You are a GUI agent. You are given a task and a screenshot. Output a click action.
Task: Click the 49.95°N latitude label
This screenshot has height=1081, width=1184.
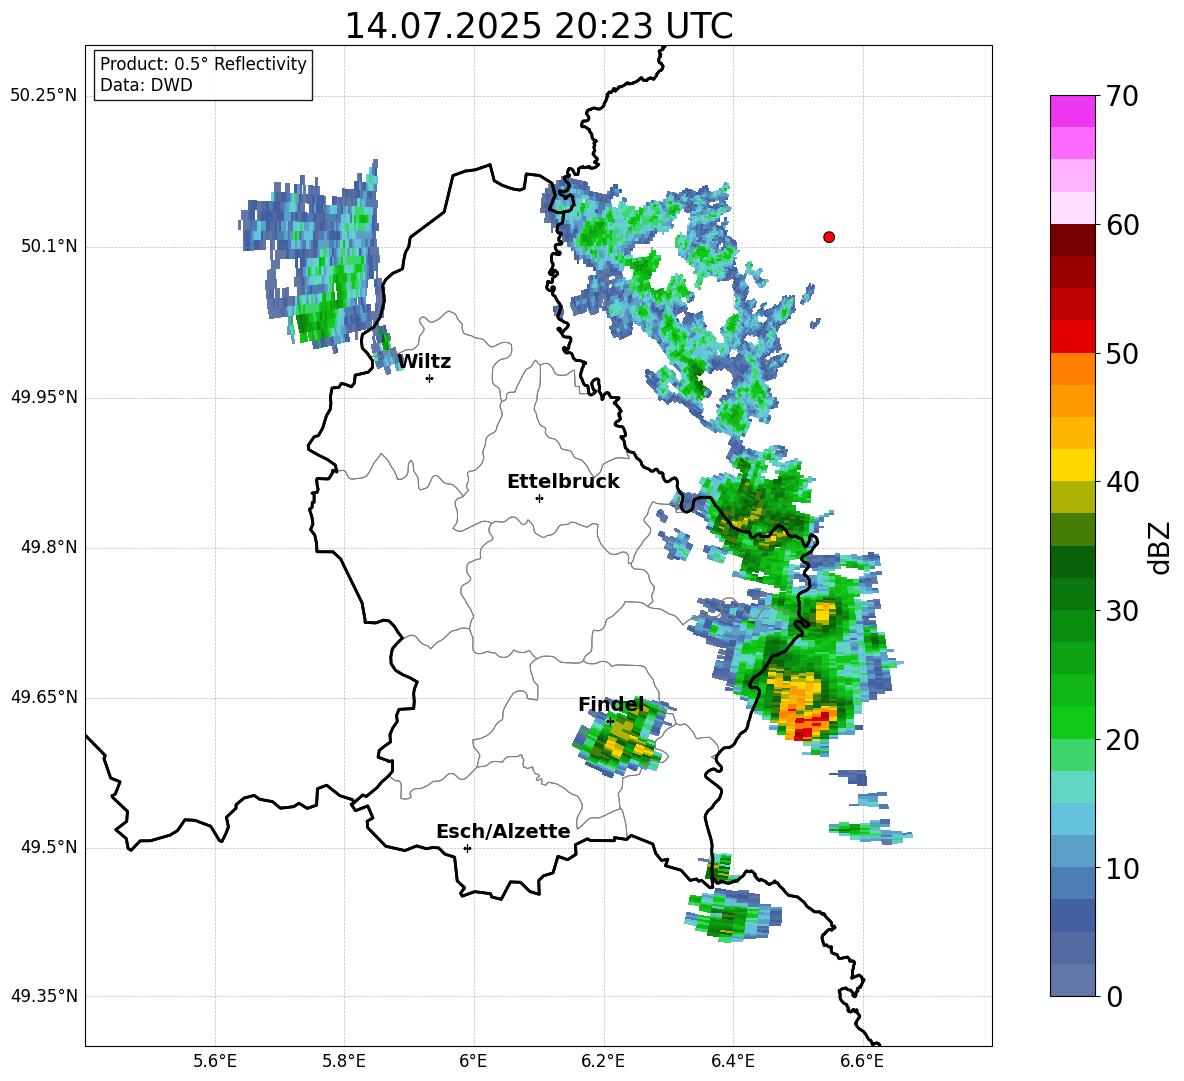point(44,397)
